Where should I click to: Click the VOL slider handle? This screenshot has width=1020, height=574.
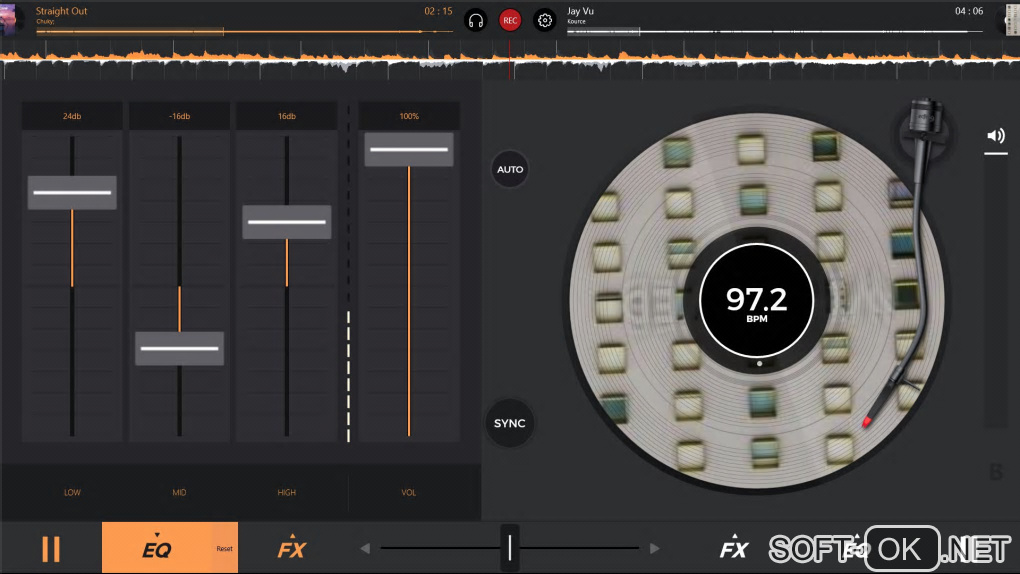click(408, 150)
